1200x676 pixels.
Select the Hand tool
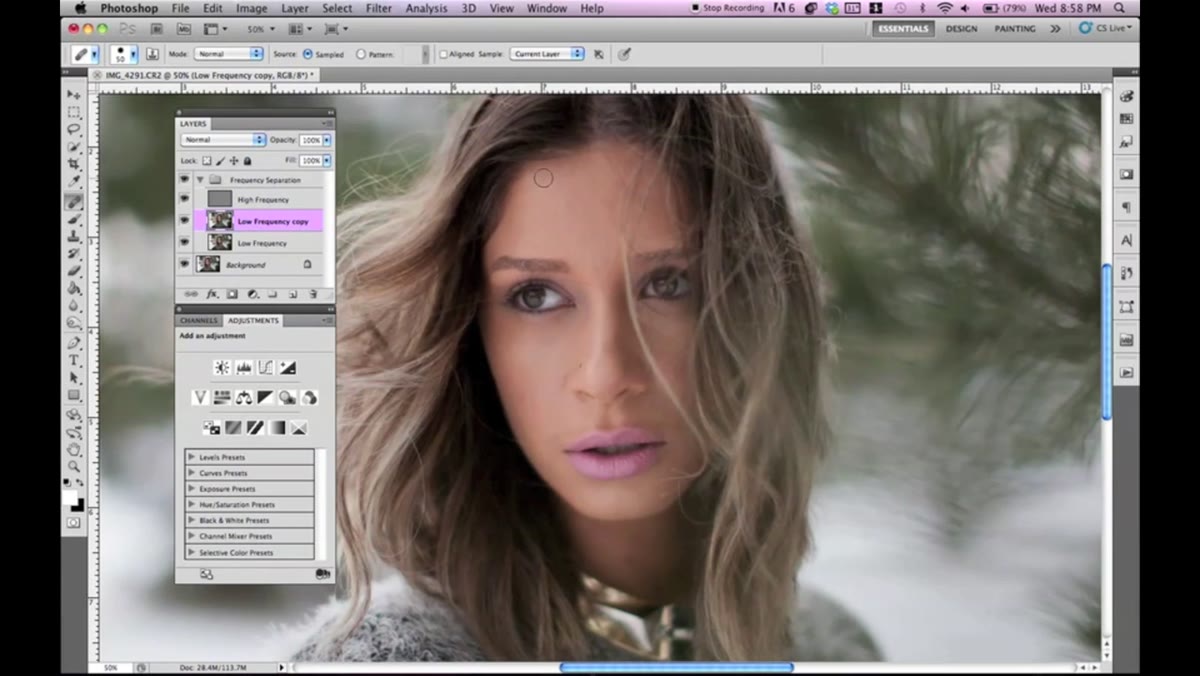[74, 449]
